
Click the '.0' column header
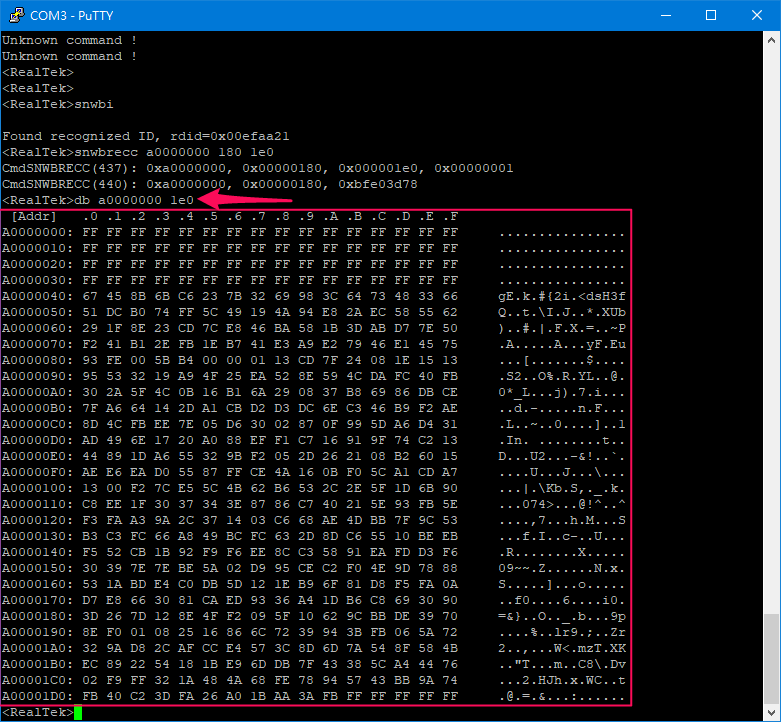point(90,216)
